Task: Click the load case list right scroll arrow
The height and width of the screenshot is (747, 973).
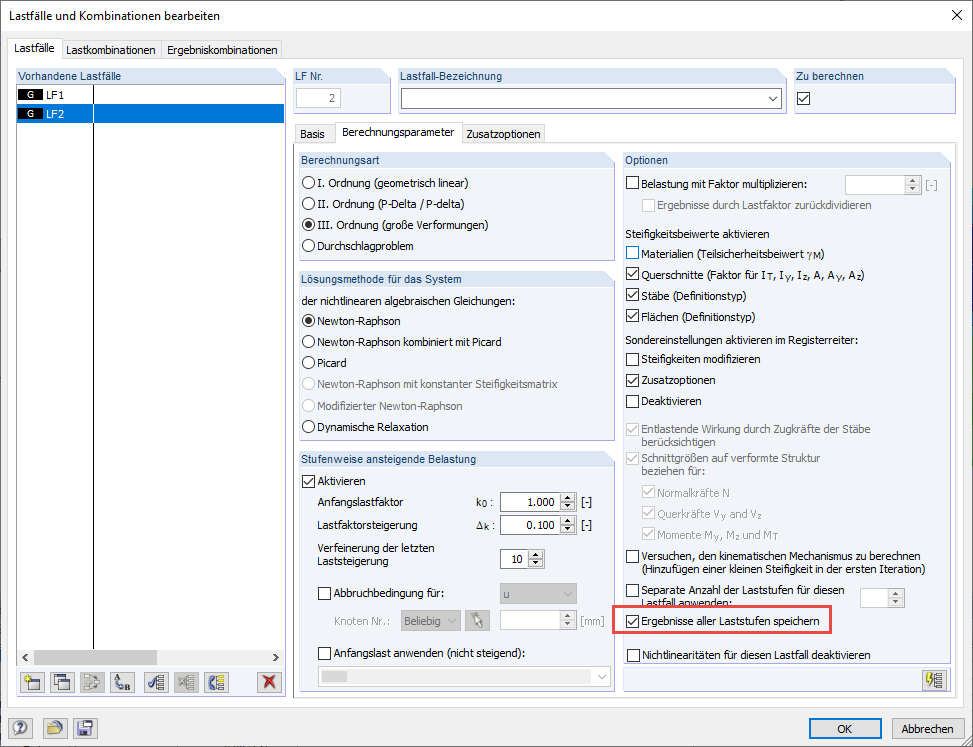Action: (x=276, y=657)
